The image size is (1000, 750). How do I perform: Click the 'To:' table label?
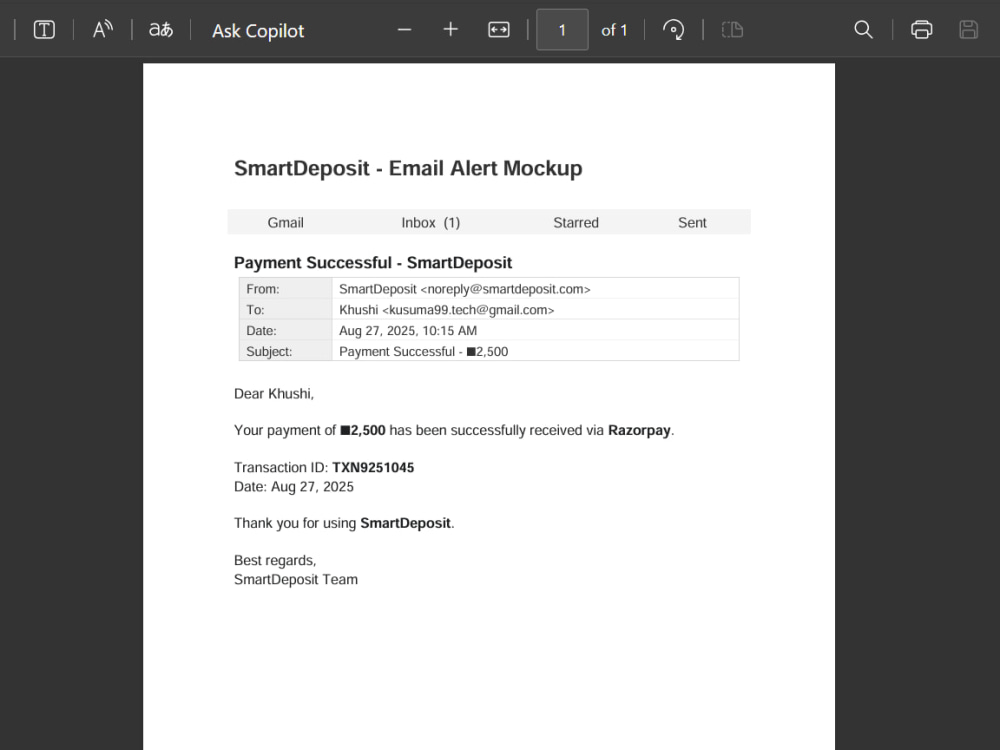(x=255, y=310)
